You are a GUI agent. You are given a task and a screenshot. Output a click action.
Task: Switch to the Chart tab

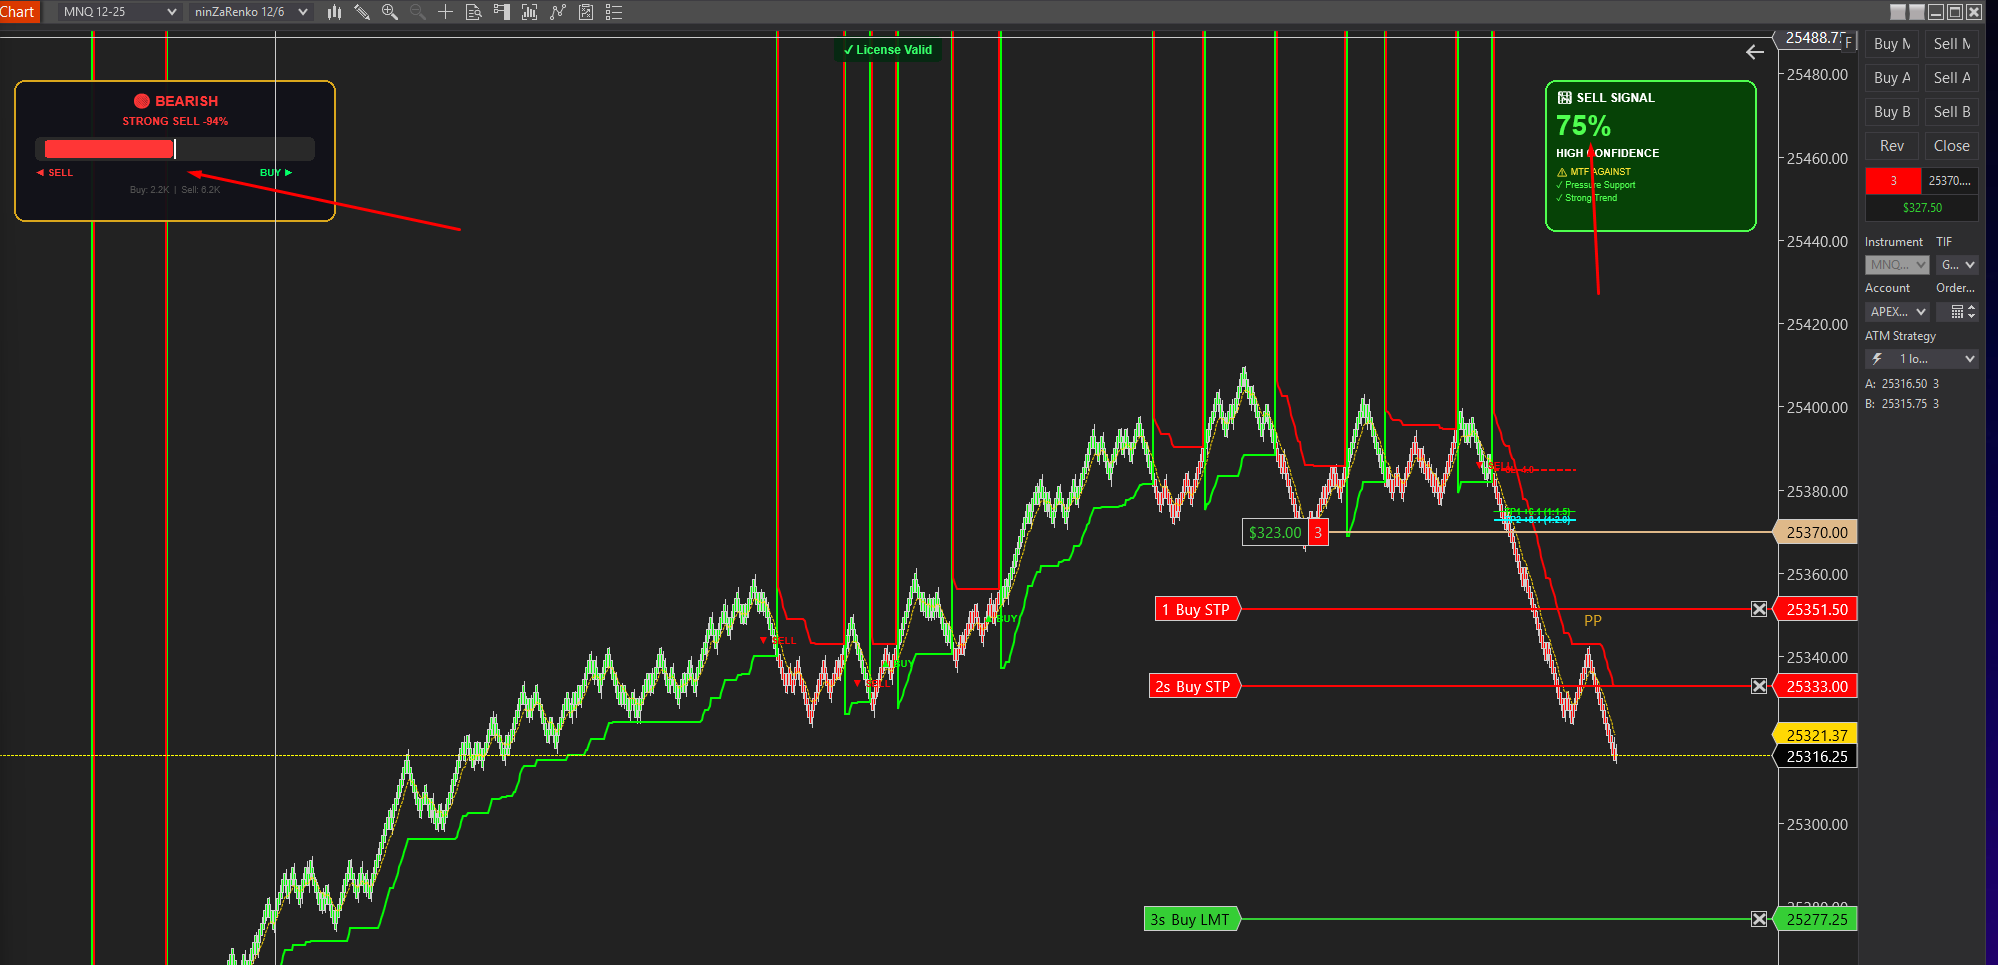click(18, 12)
